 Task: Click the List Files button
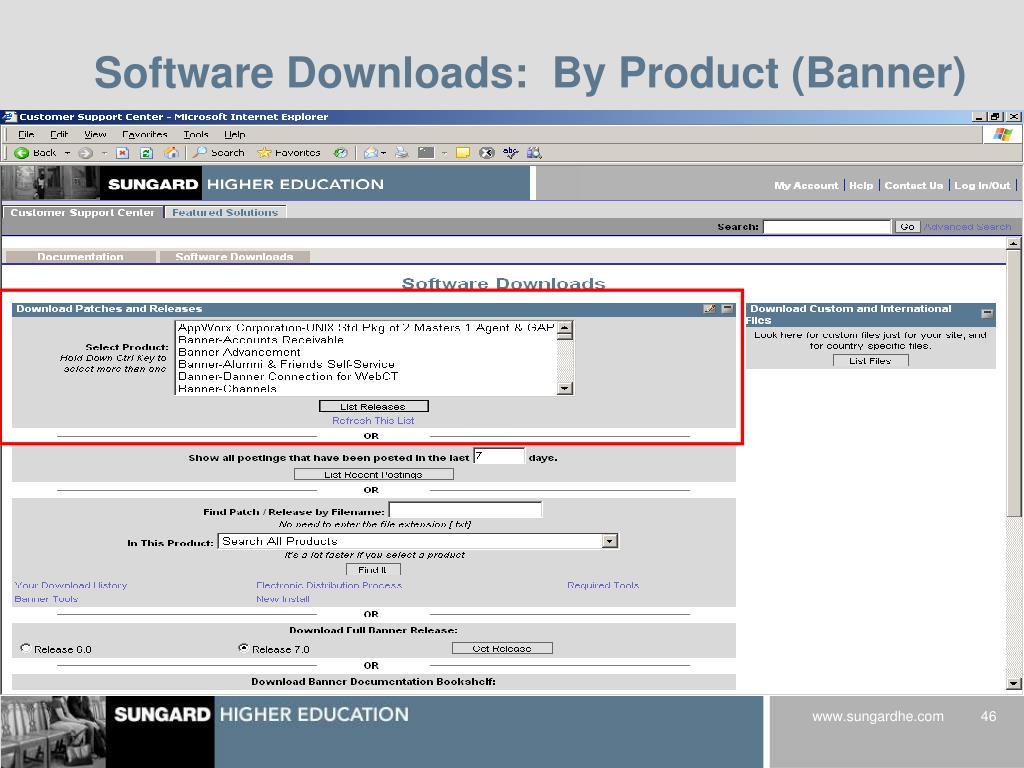tap(871, 360)
